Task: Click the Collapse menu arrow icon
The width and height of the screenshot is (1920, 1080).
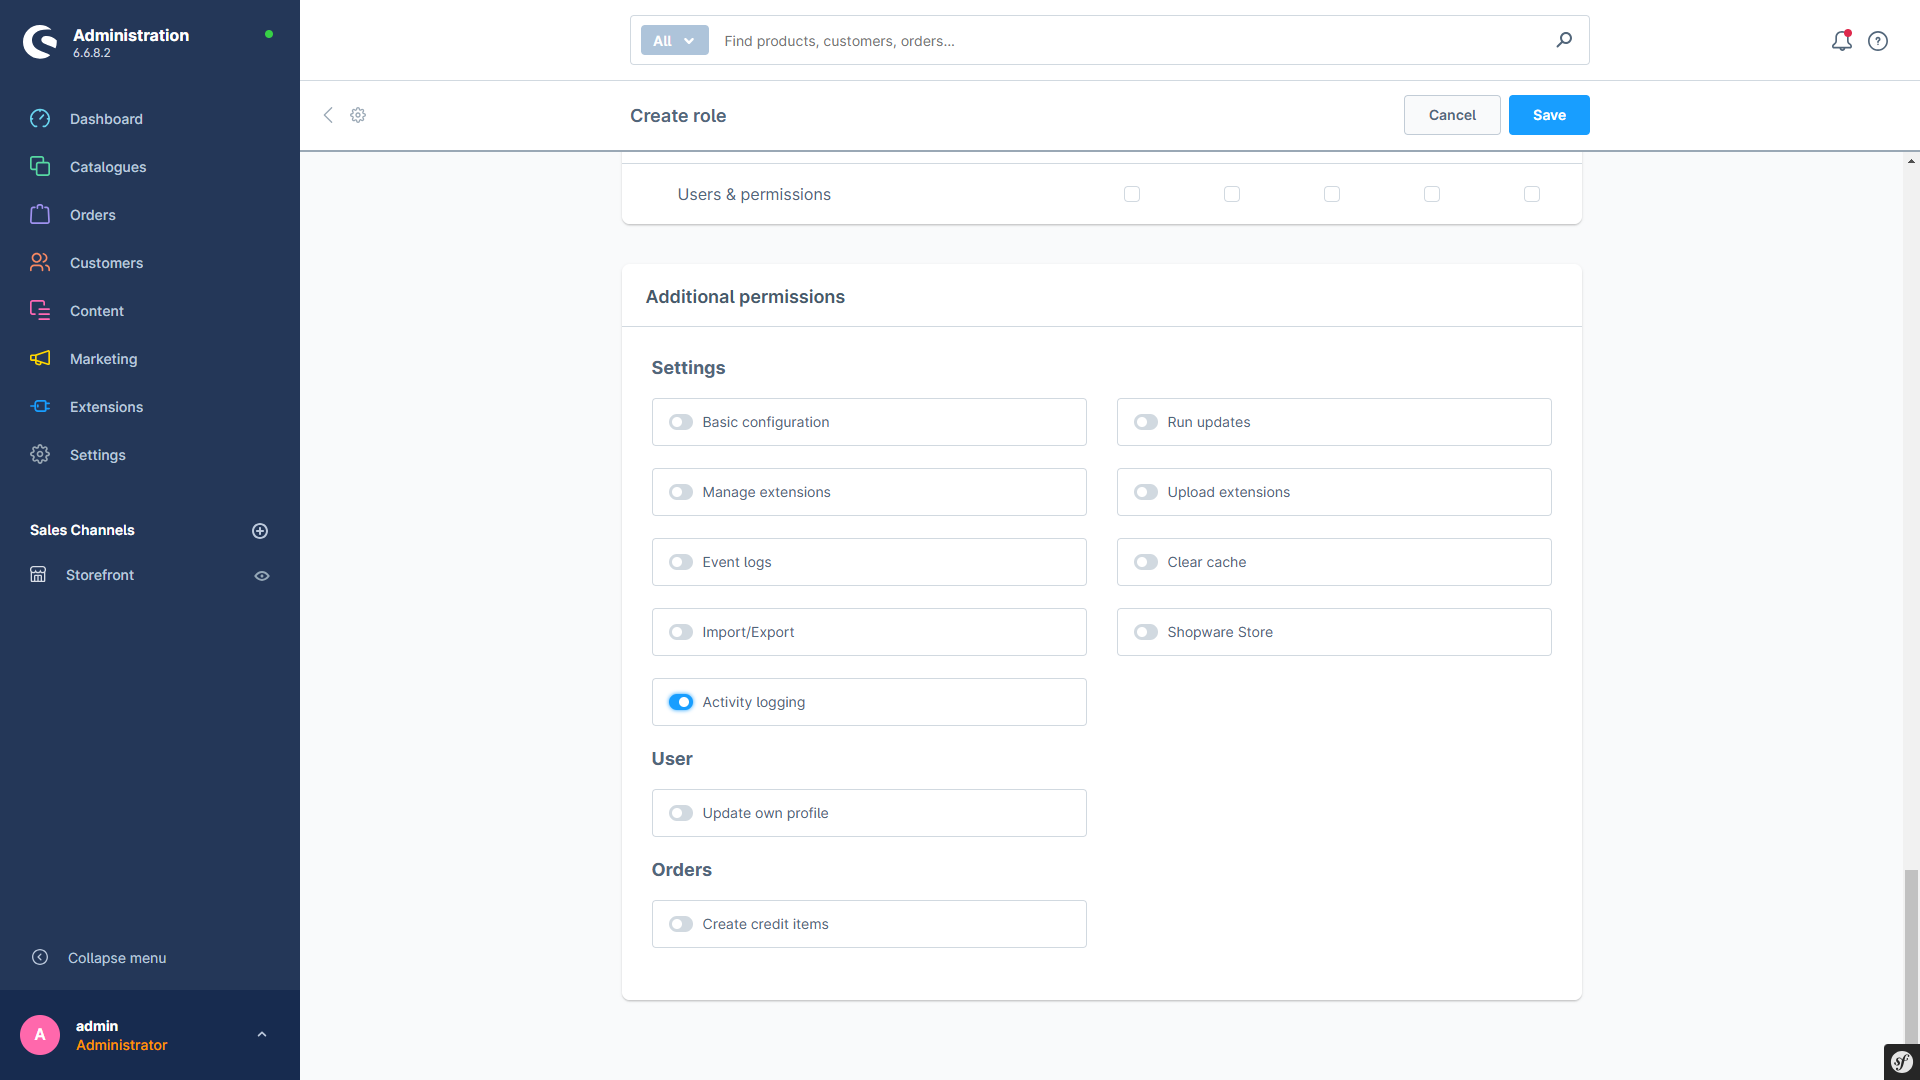Action: pos(40,958)
